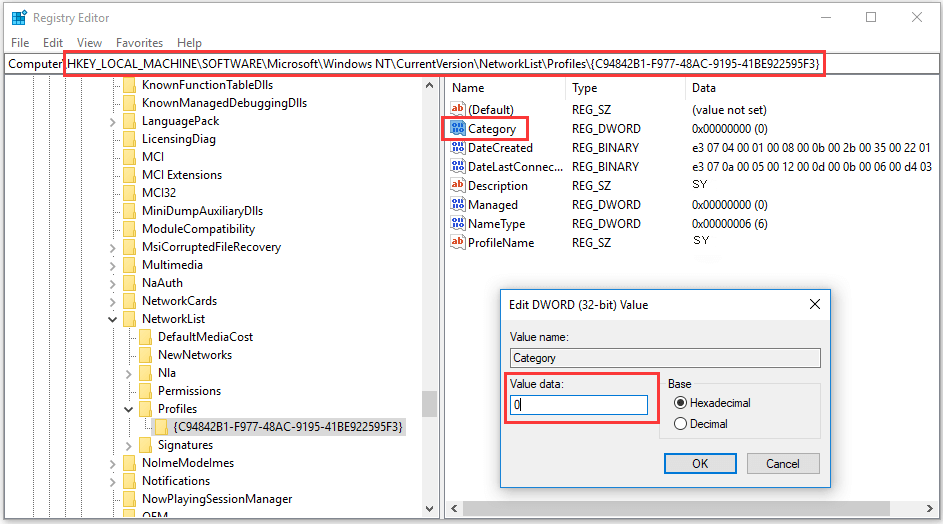
Task: Click the Category DWORD value icon
Action: click(x=458, y=128)
